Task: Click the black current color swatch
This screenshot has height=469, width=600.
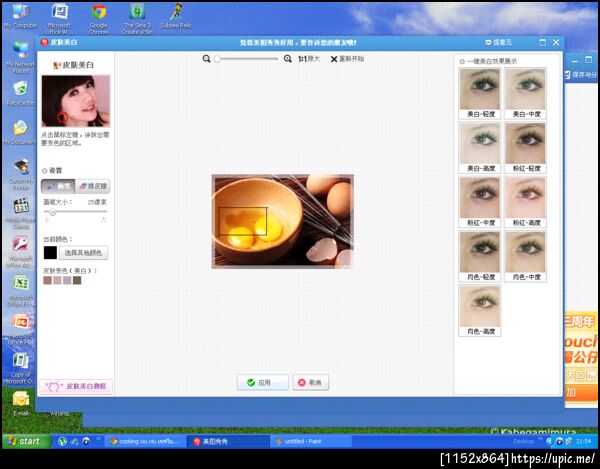Action: click(x=50, y=252)
